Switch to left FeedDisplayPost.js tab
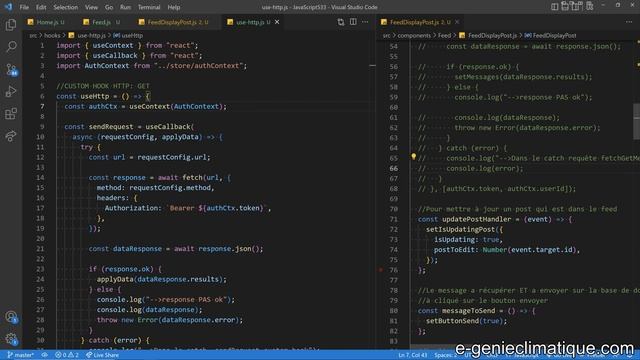 (x=173, y=22)
